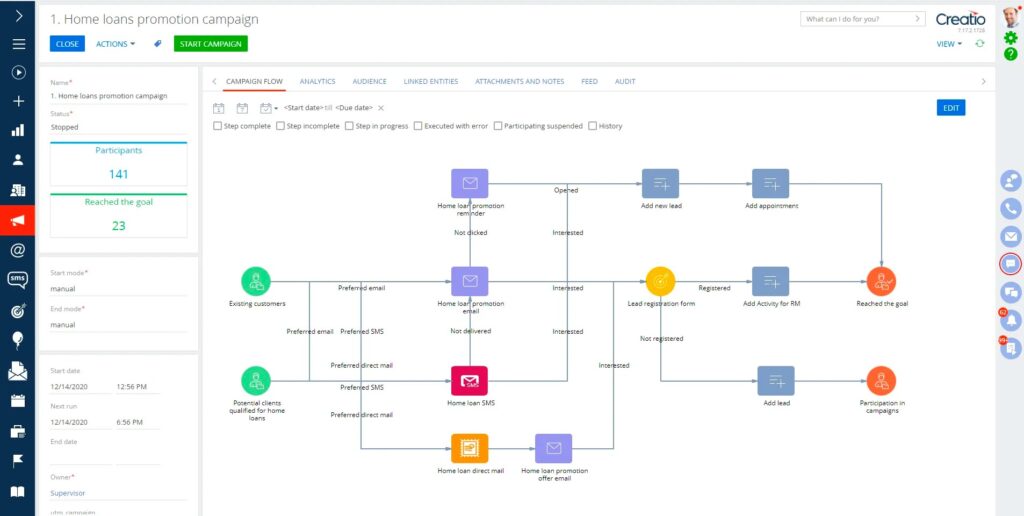Select the Home loan direct mail node

coord(470,449)
